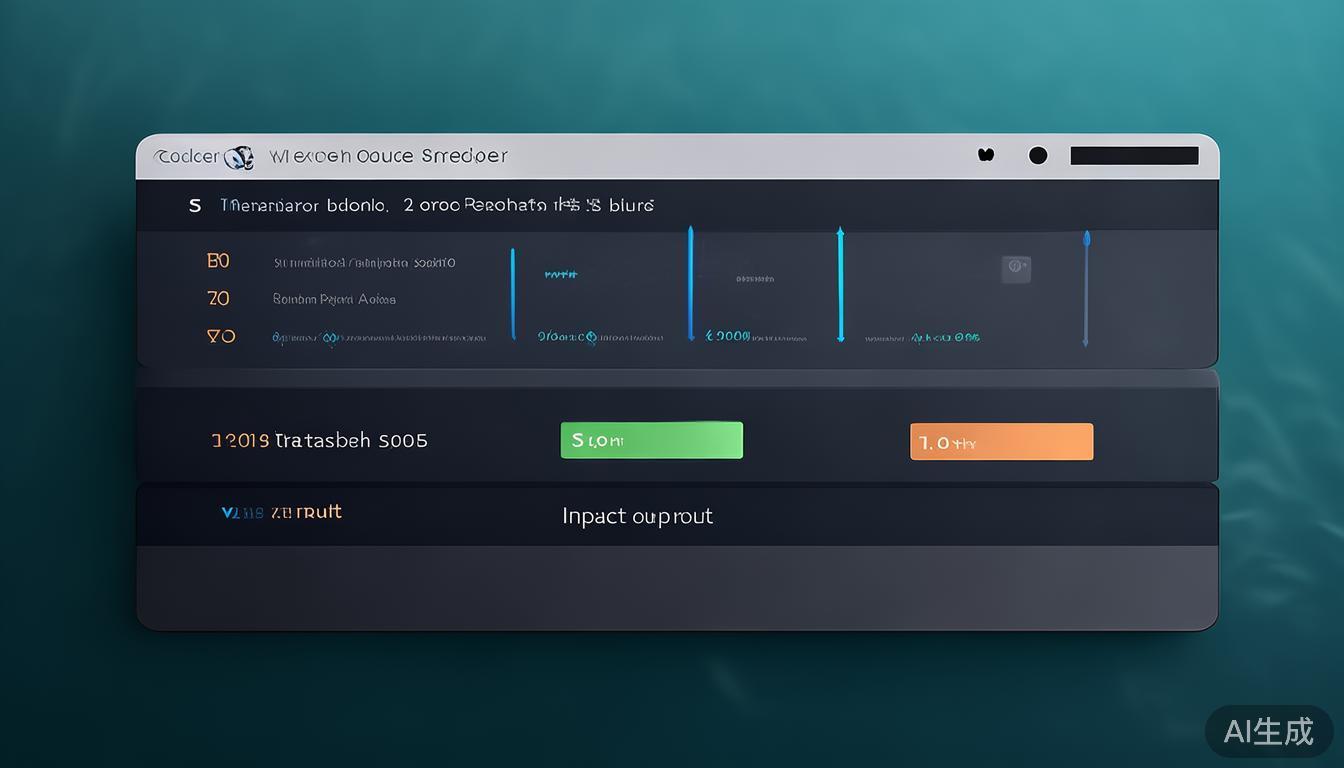Click the third blue vertical arrow line
1344x768 pixels.
840,285
